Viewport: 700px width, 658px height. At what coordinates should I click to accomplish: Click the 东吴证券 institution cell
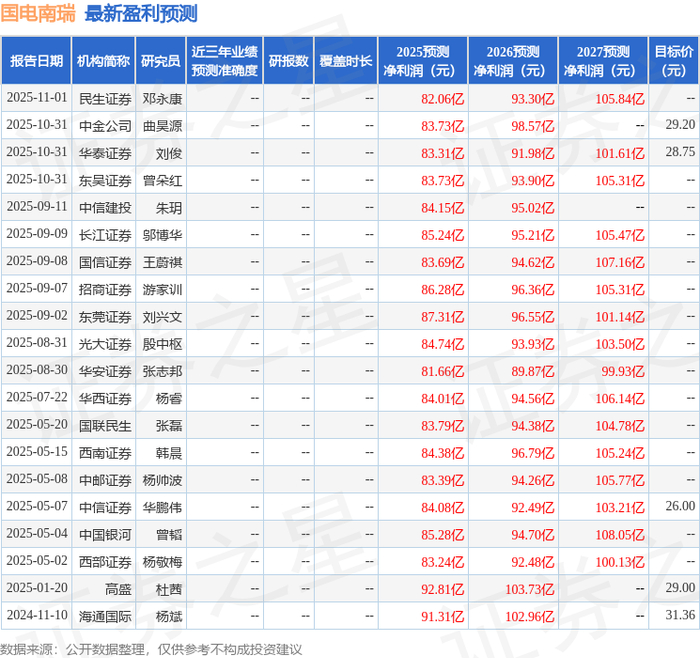point(105,180)
